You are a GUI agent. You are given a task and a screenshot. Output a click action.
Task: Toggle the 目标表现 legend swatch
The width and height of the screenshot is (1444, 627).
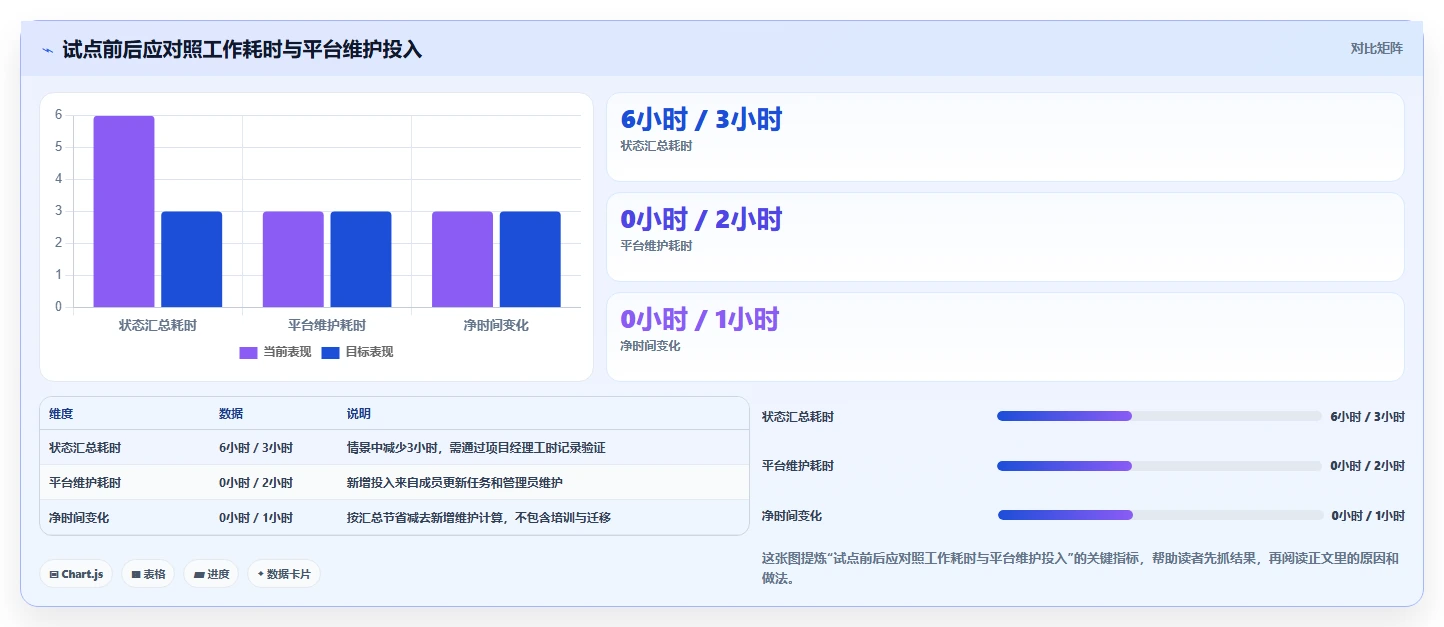point(331,352)
